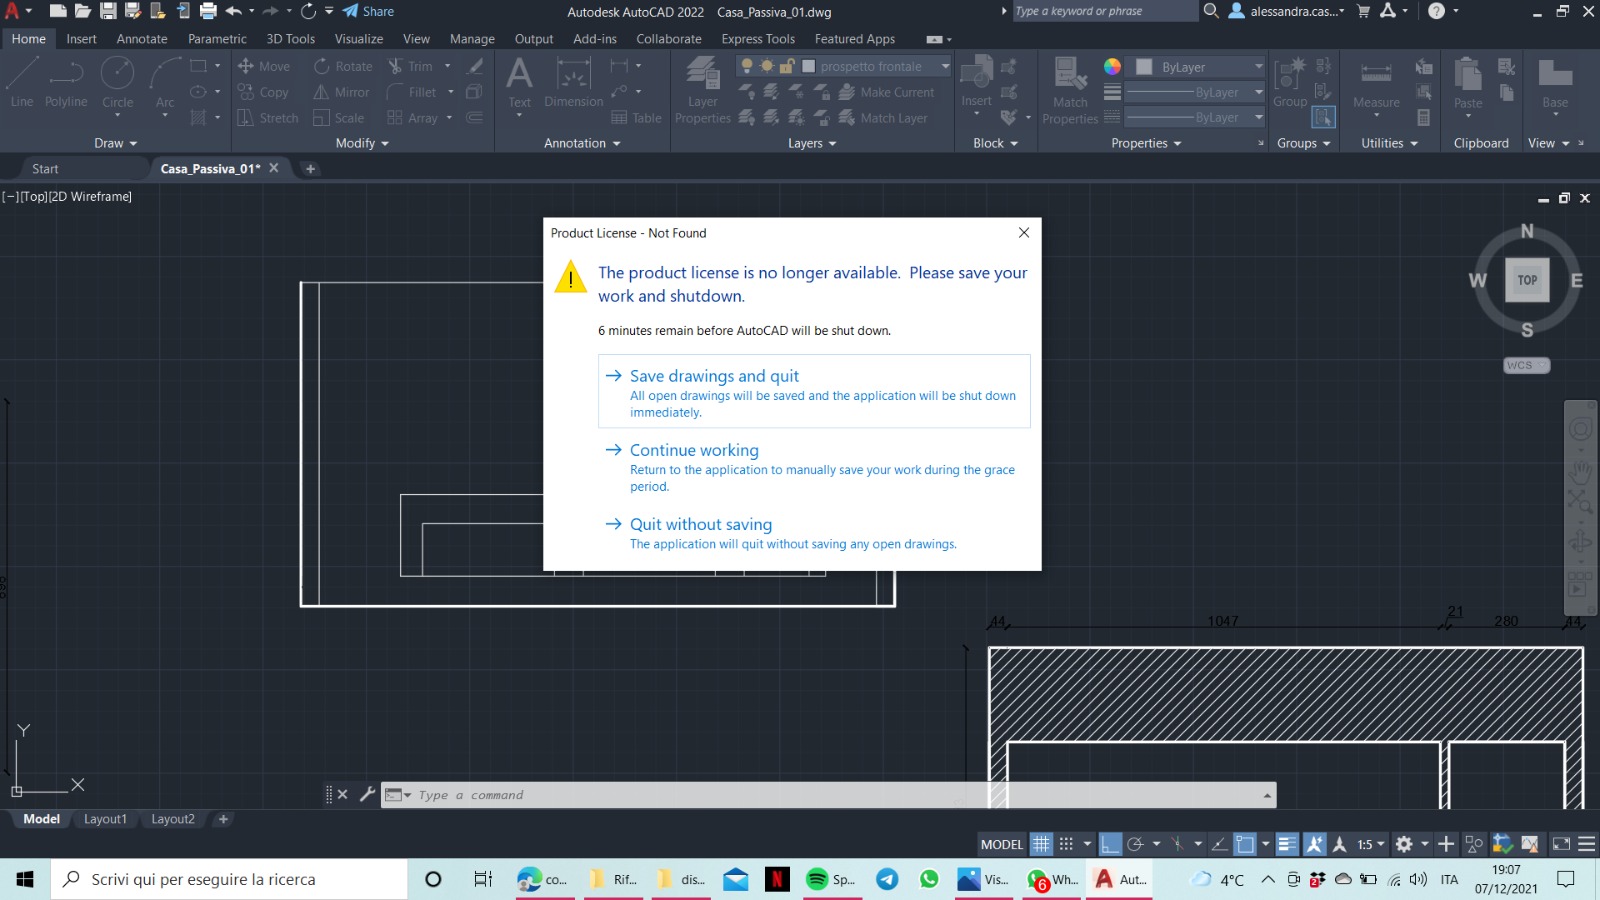Choose Continue working in the license dialog
1600x900 pixels.
coord(693,450)
